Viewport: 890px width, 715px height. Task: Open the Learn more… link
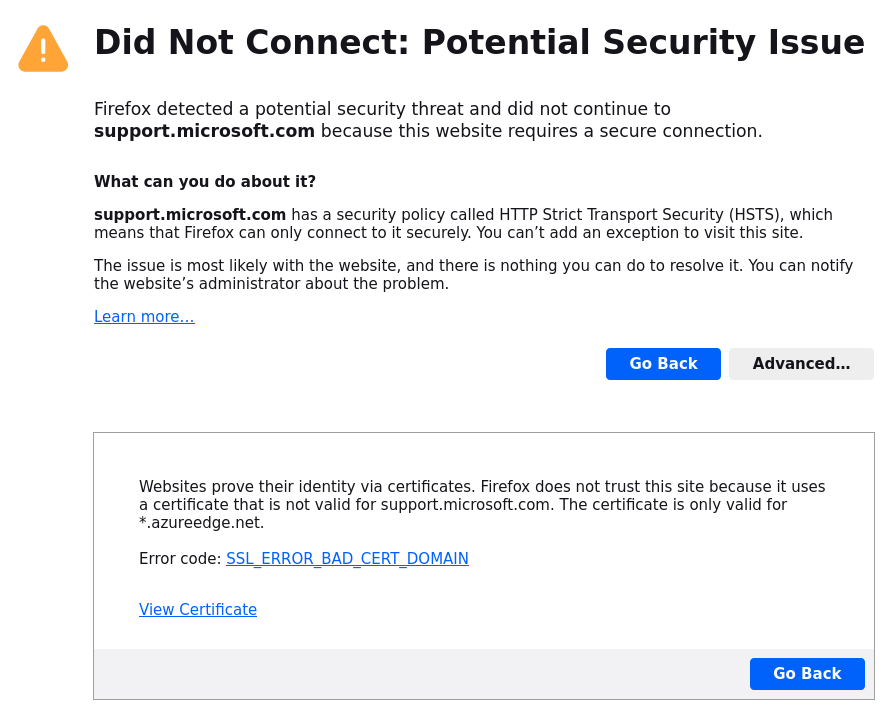pos(144,317)
